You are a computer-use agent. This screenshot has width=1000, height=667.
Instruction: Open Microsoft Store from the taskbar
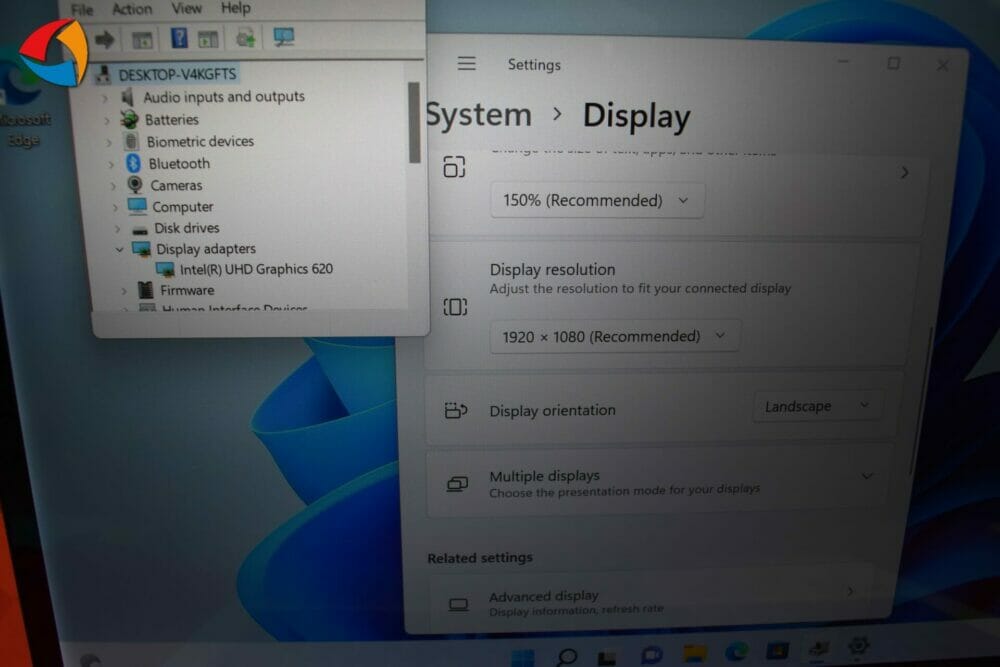point(777,650)
